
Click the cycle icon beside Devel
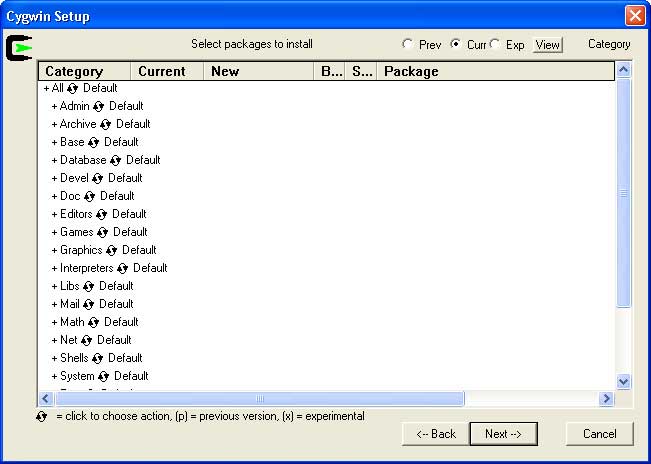[x=98, y=178]
